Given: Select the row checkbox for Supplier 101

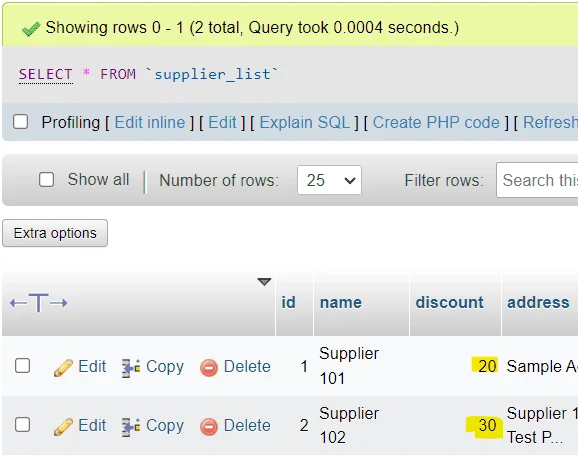Looking at the screenshot, I should click(x=22, y=366).
